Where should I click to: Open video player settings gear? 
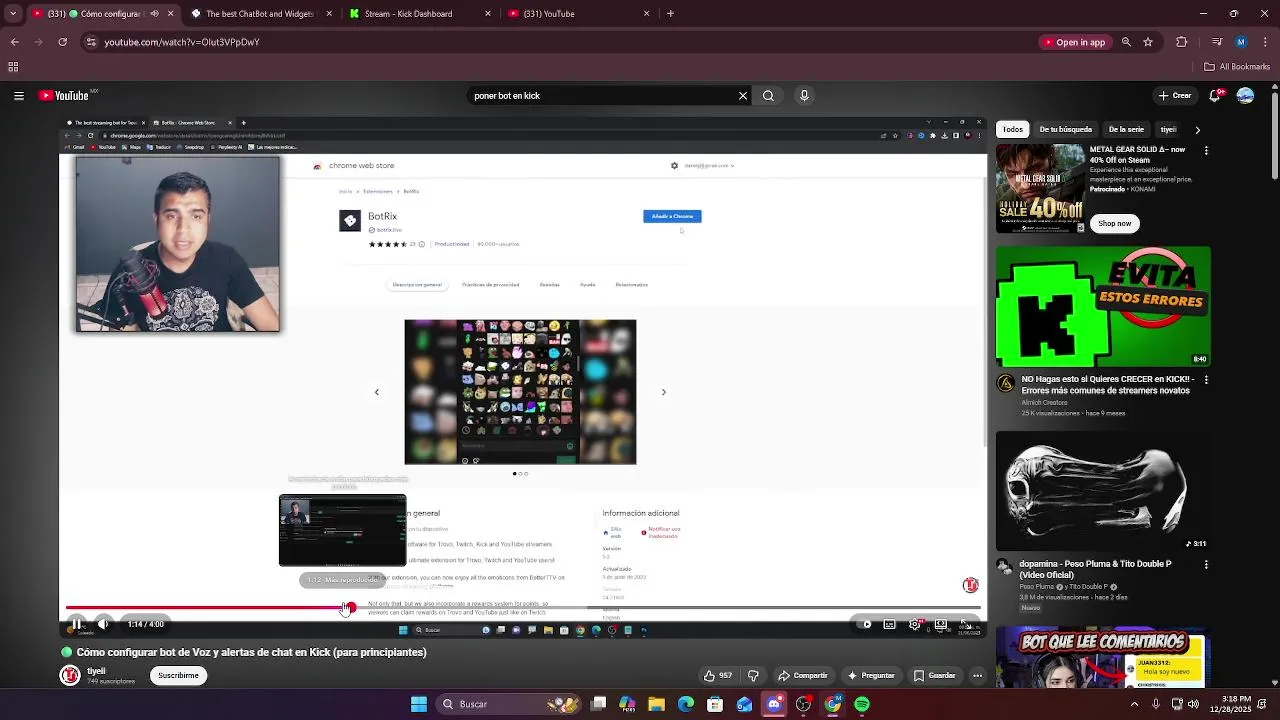pyautogui.click(x=915, y=624)
